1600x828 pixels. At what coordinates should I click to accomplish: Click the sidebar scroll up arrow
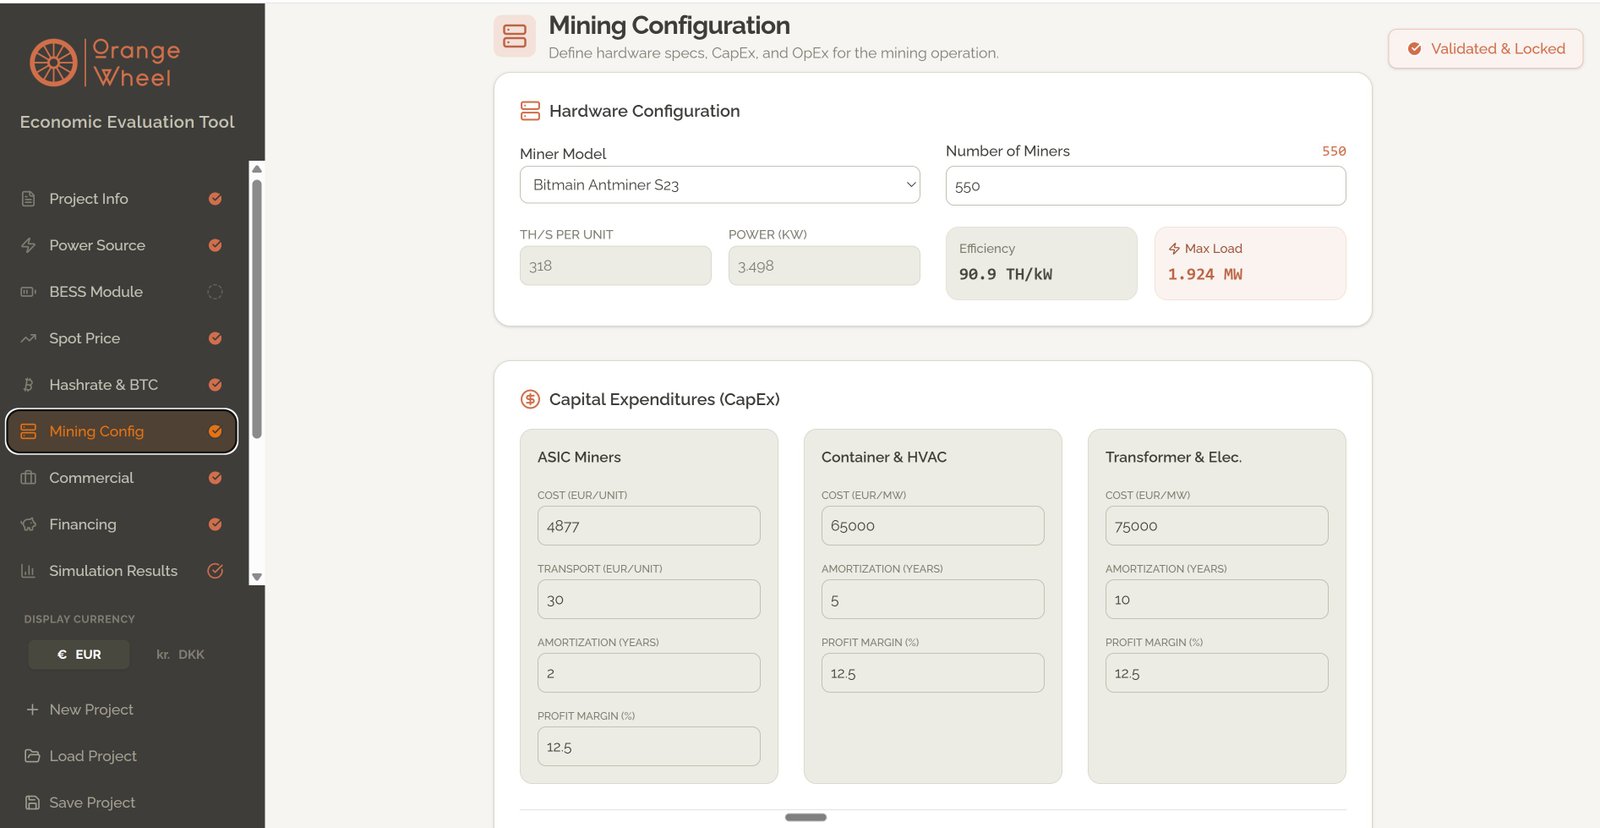coord(257,168)
